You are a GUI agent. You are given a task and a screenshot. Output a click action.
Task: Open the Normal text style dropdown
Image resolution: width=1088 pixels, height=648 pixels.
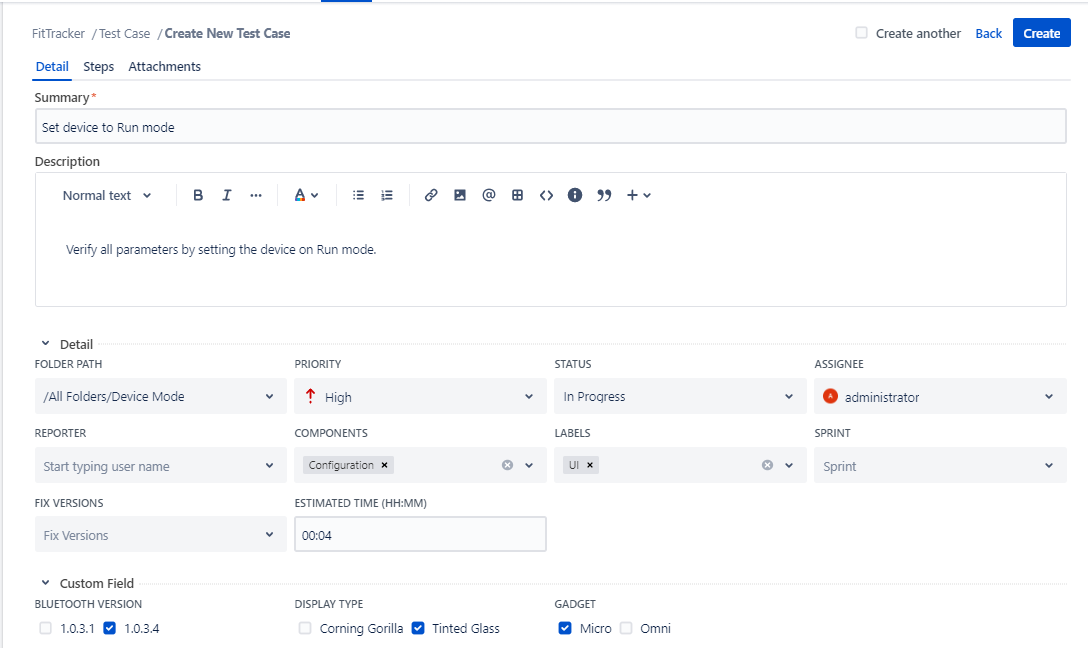click(x=107, y=196)
